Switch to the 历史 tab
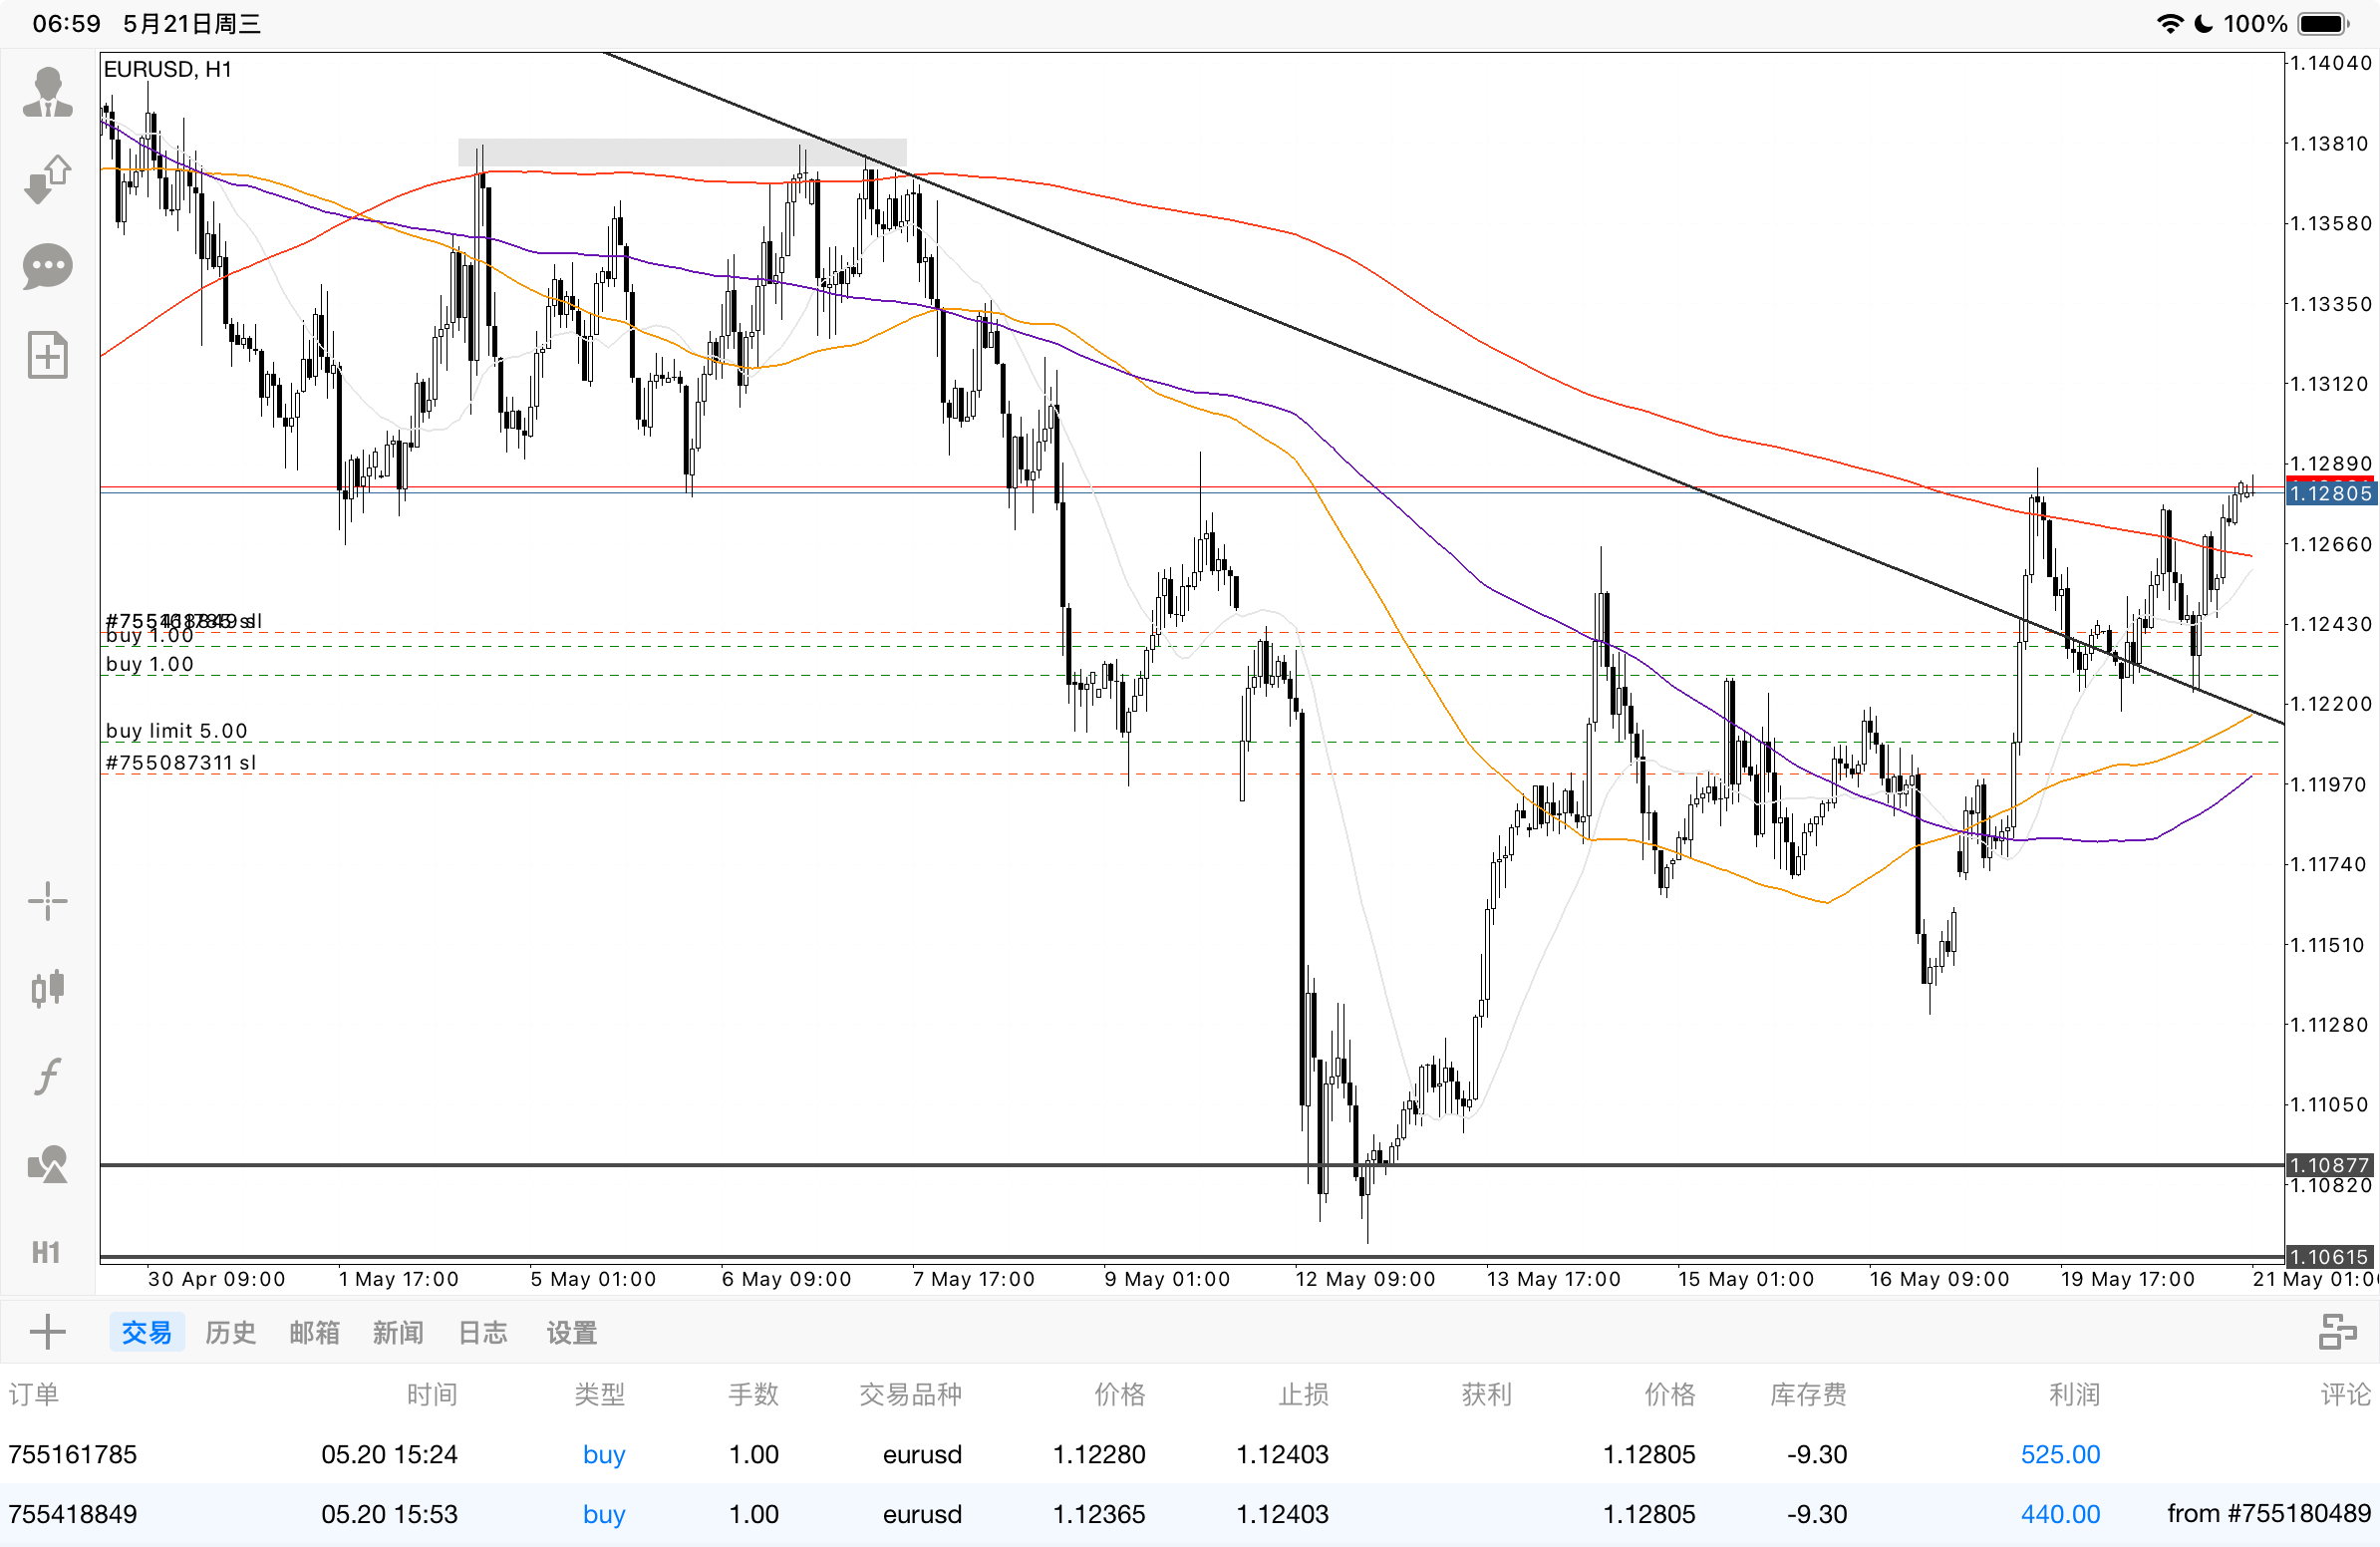The image size is (2380, 1547). [230, 1332]
